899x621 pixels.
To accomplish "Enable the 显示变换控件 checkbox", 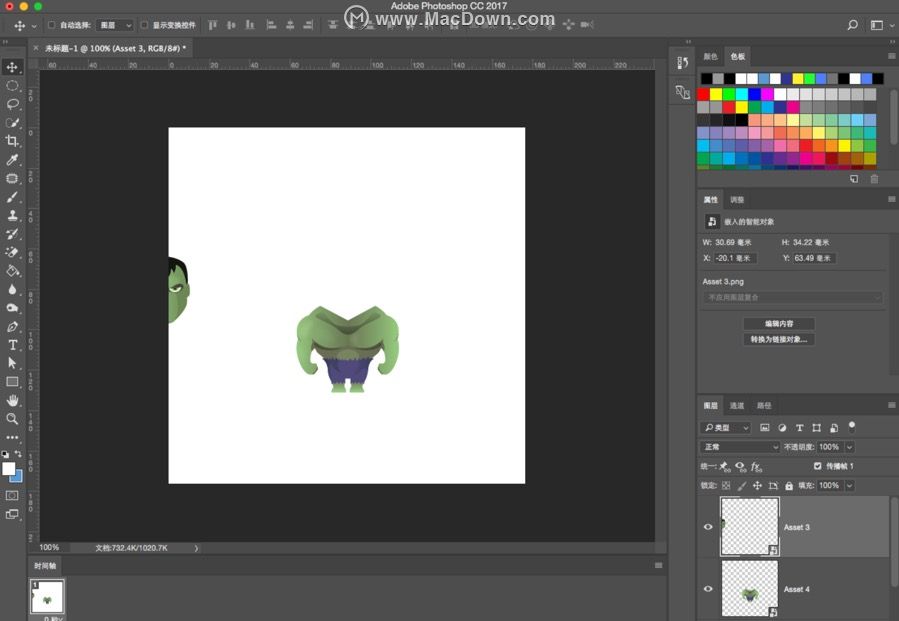I will [x=144, y=25].
